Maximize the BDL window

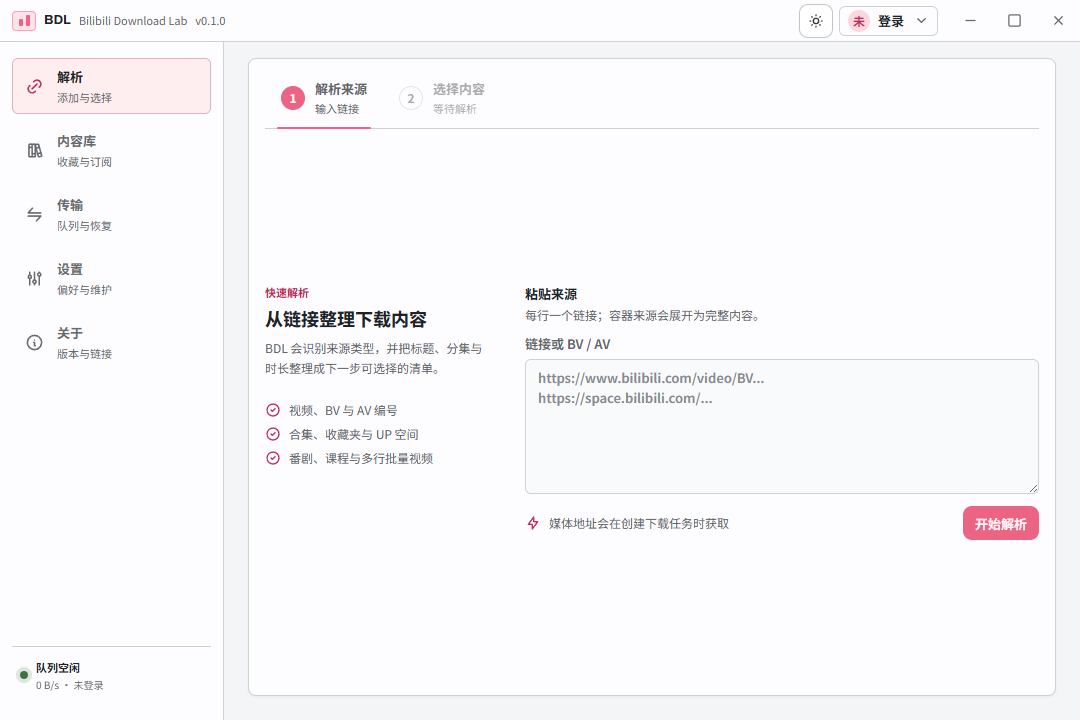tap(1015, 21)
